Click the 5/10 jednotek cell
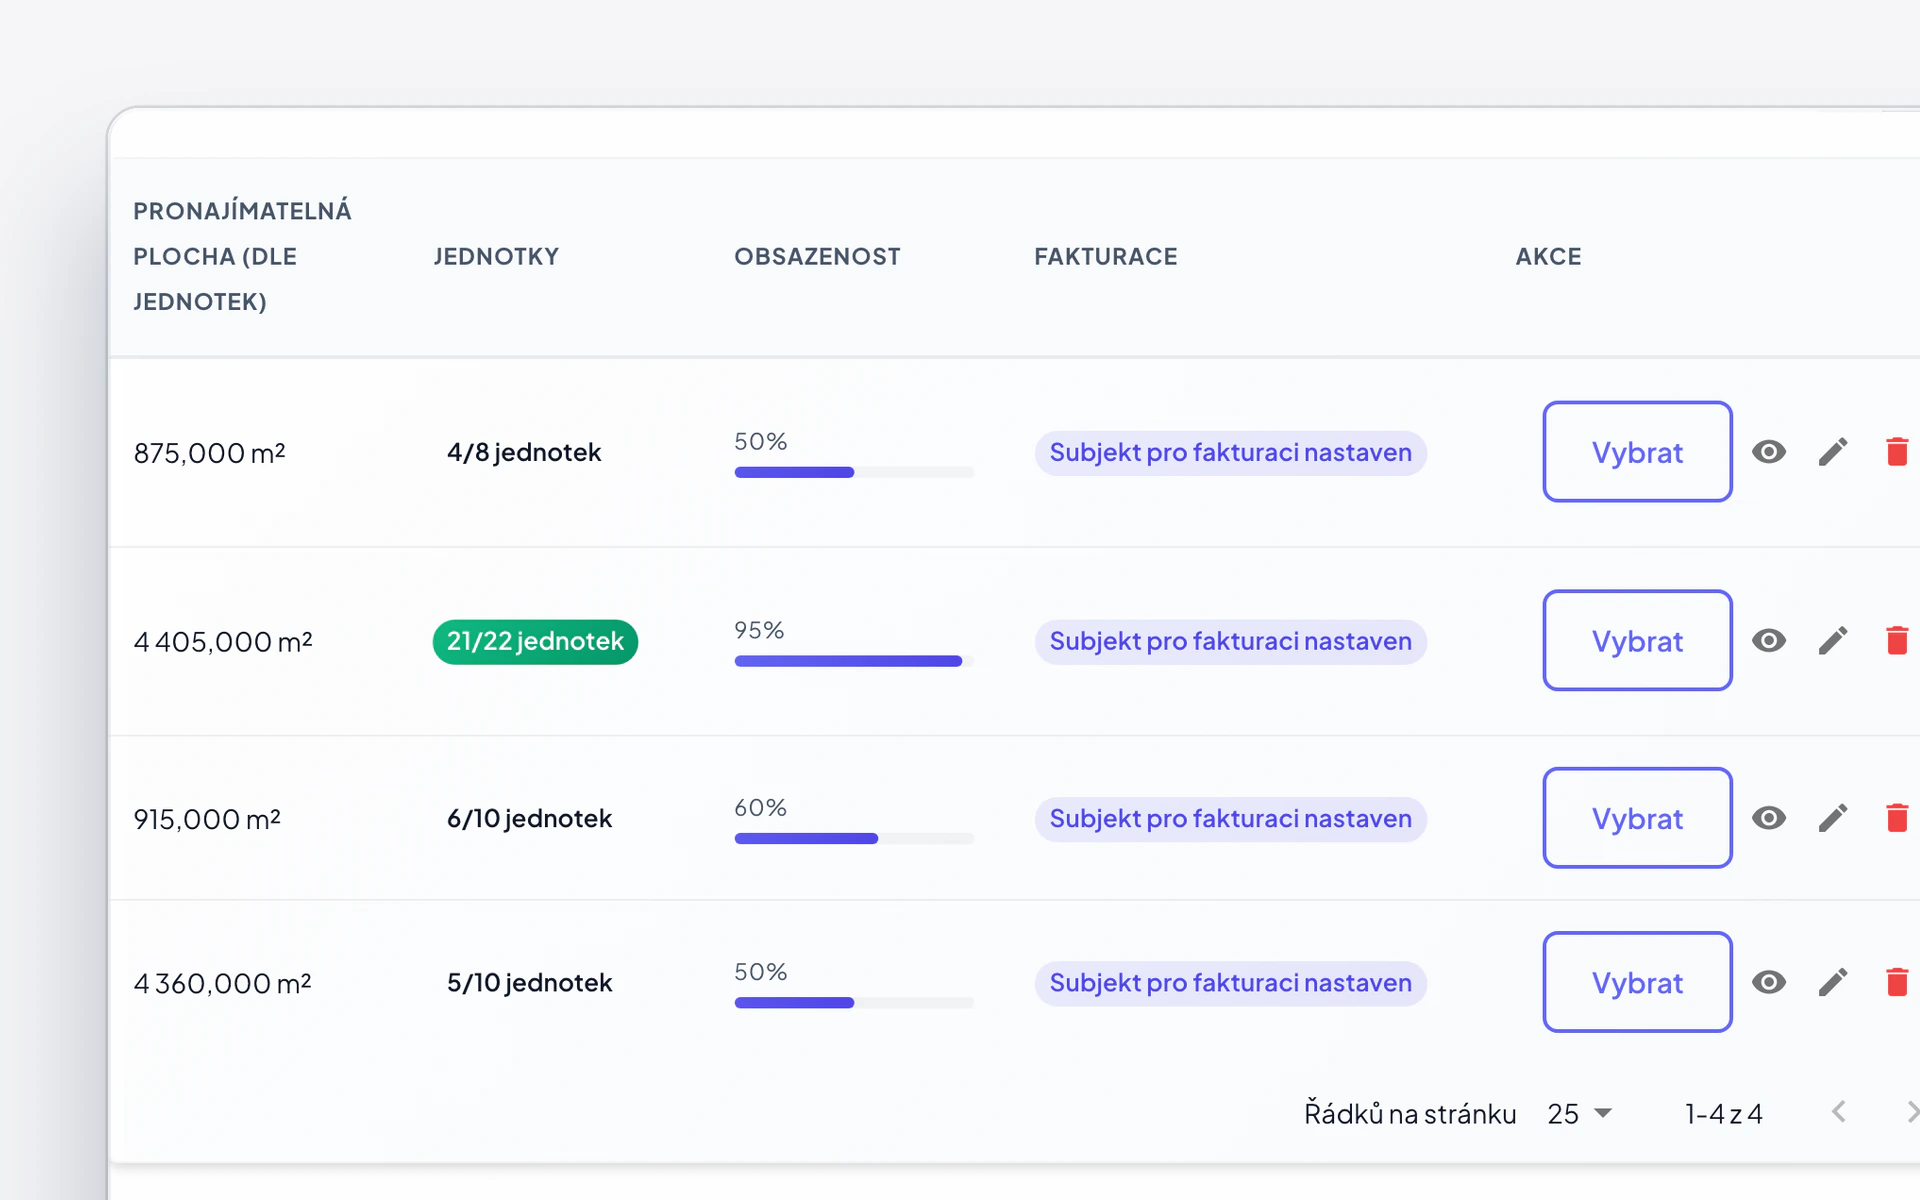 coord(529,982)
